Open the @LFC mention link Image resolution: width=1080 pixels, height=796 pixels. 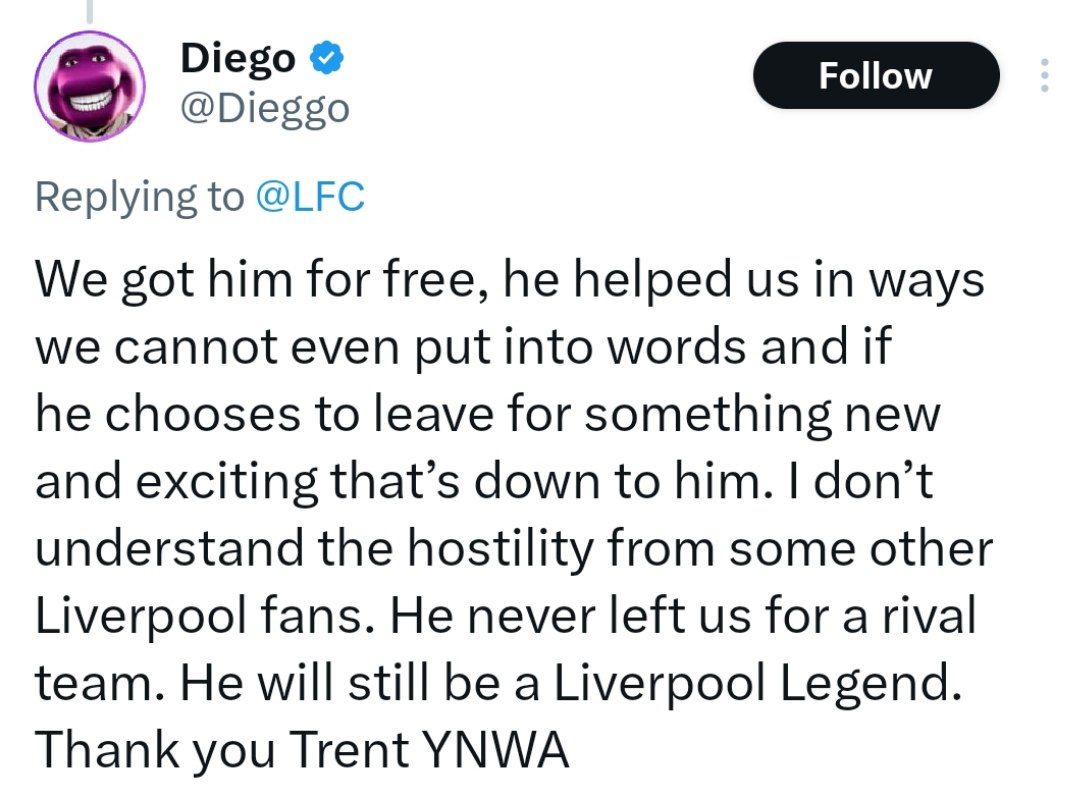(x=310, y=197)
